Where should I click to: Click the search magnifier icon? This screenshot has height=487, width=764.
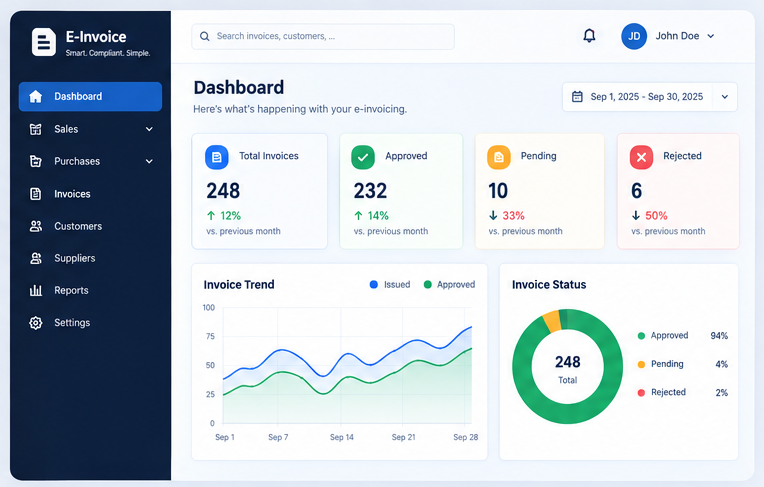(x=205, y=37)
